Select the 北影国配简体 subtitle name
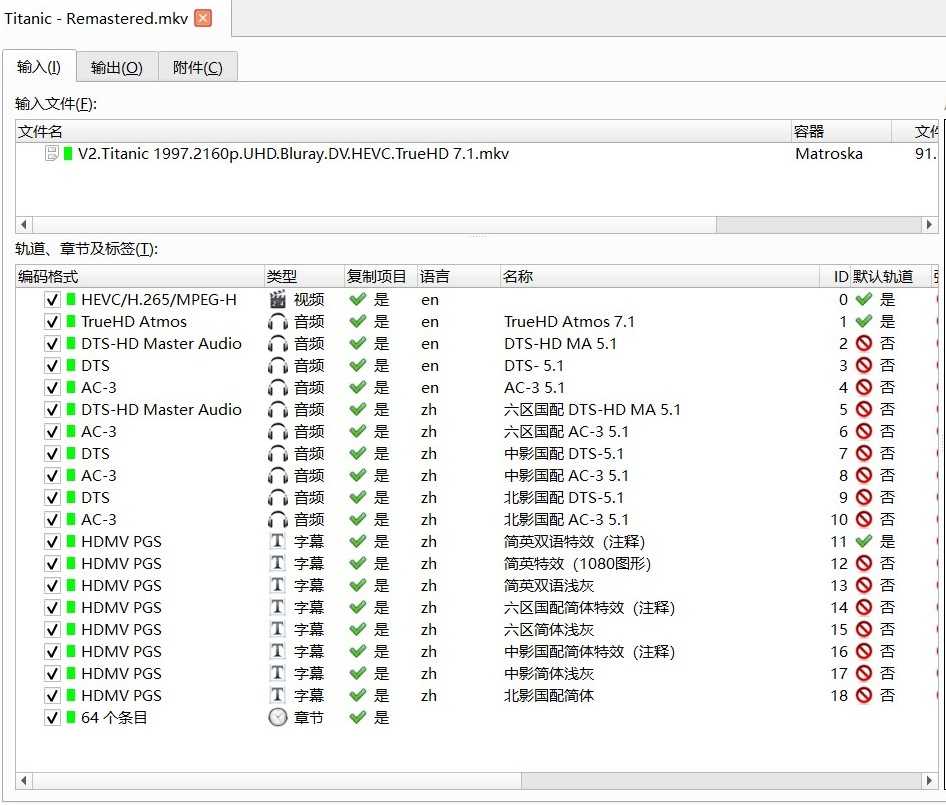Image resolution: width=946 pixels, height=805 pixels. (x=549, y=696)
